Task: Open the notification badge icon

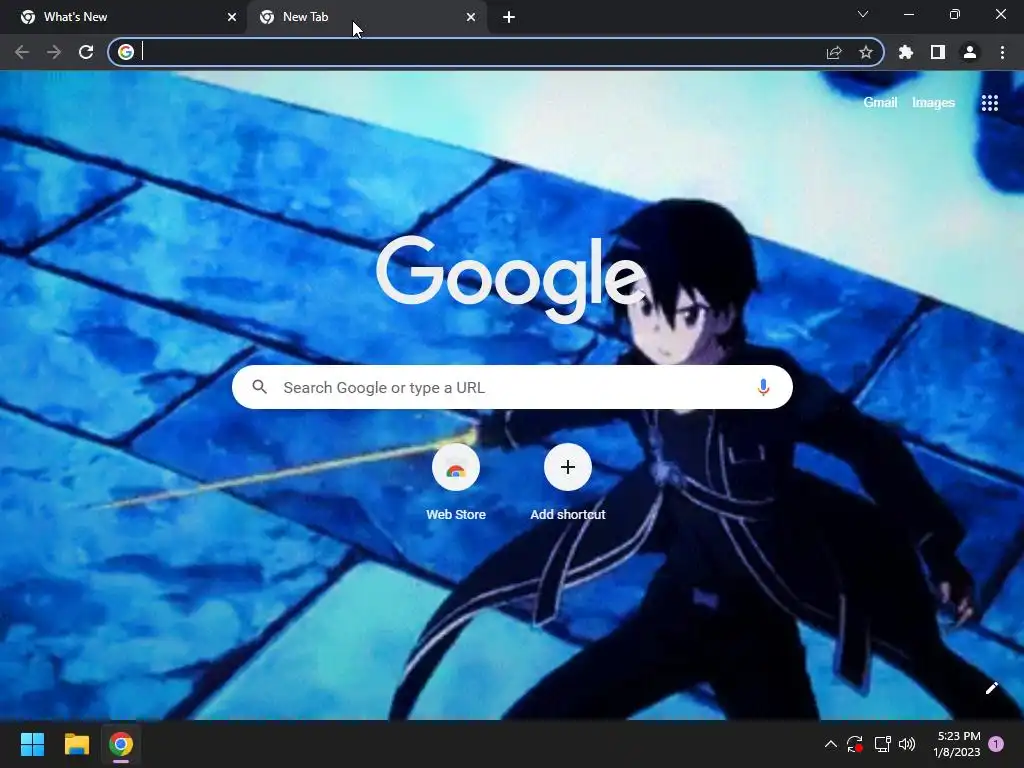Action: [x=996, y=744]
